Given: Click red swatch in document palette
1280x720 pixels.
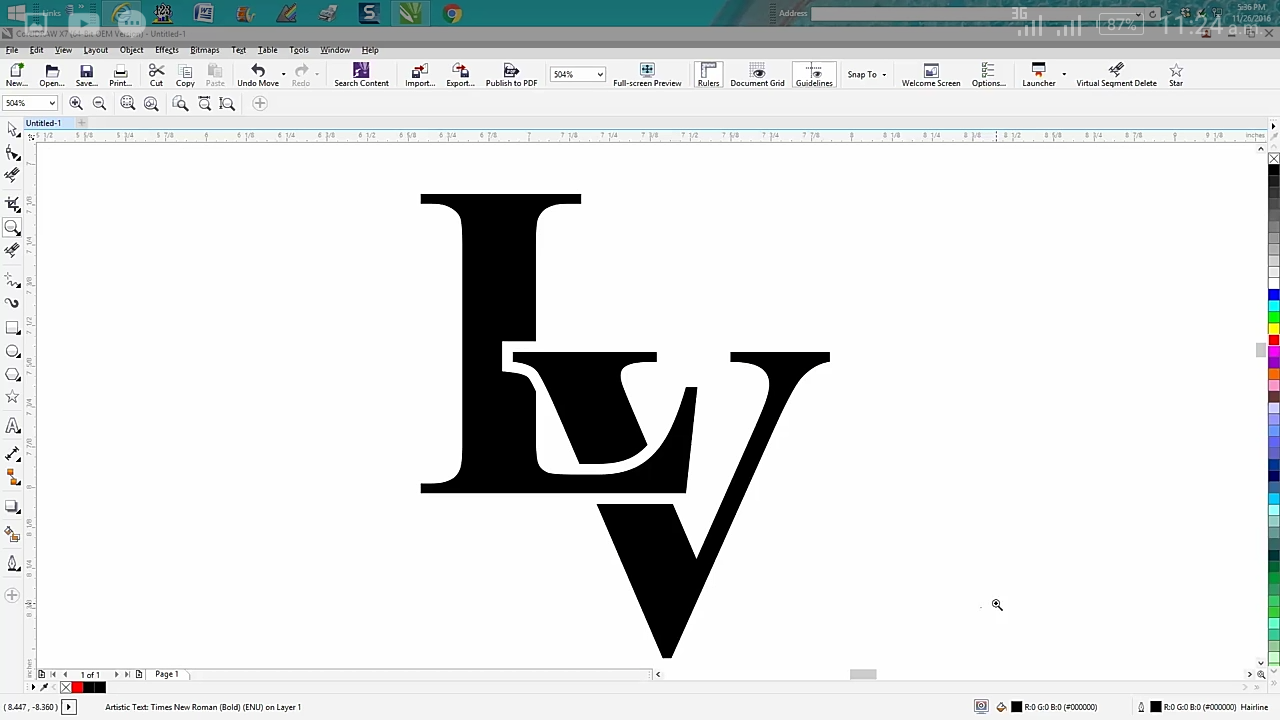Looking at the screenshot, I should coord(77,687).
